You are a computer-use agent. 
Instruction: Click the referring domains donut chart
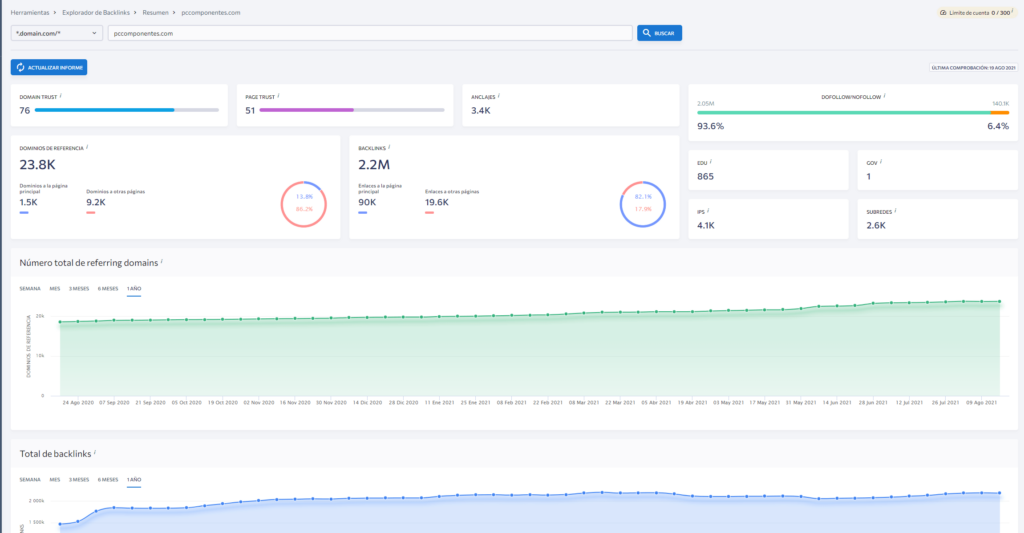(x=304, y=204)
